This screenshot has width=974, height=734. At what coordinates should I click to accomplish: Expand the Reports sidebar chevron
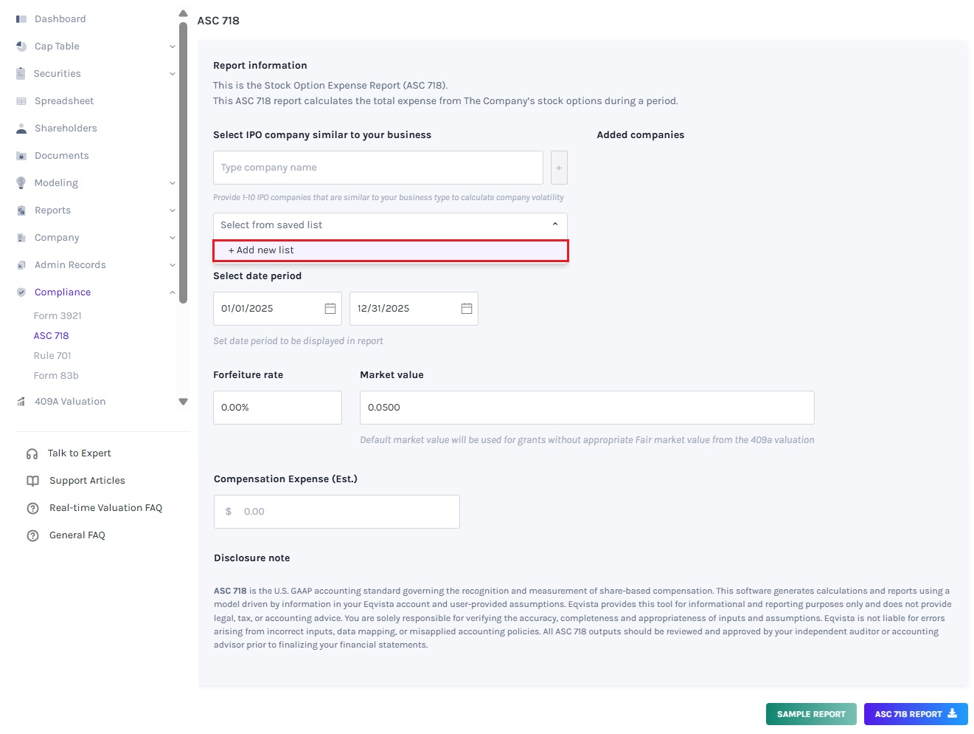click(172, 211)
